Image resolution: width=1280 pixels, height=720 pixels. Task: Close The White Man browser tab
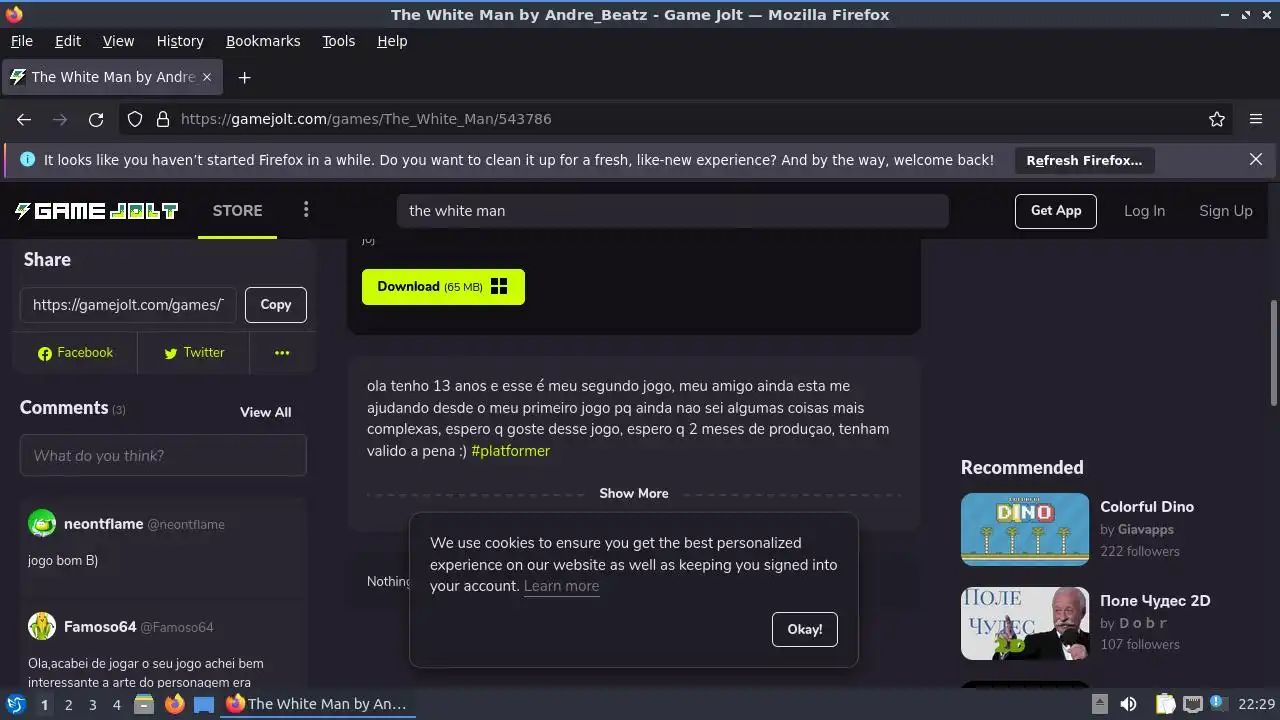[207, 77]
